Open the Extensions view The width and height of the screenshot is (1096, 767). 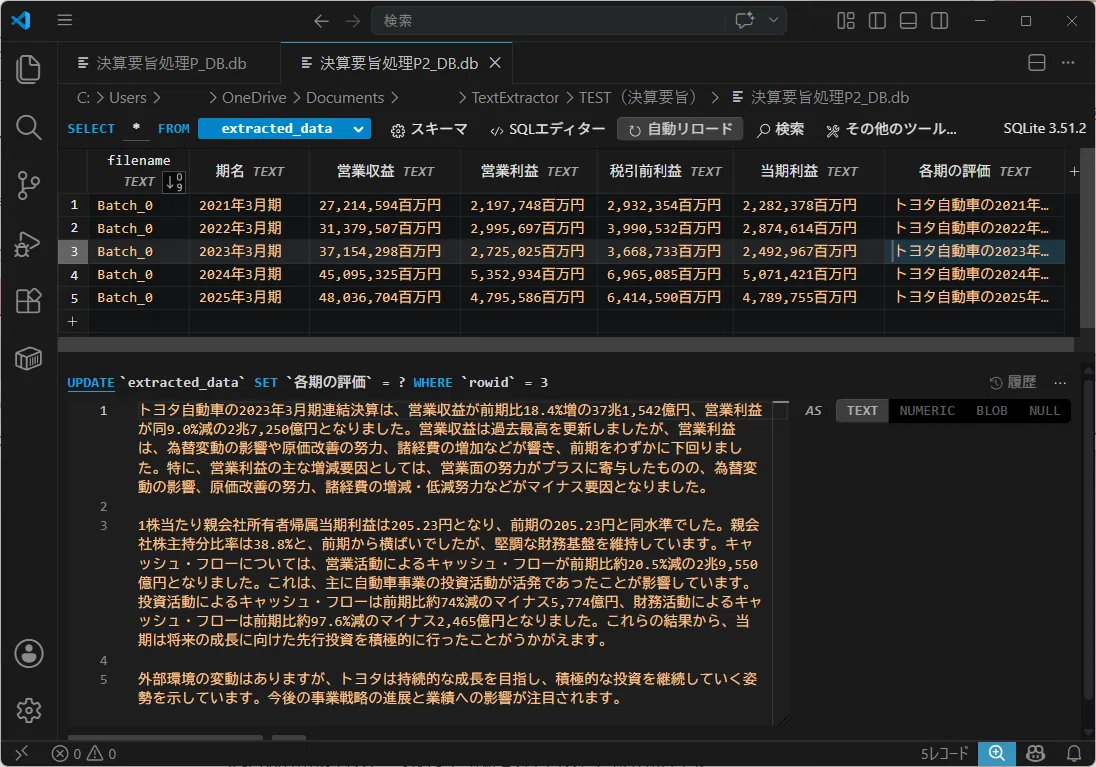[x=28, y=301]
